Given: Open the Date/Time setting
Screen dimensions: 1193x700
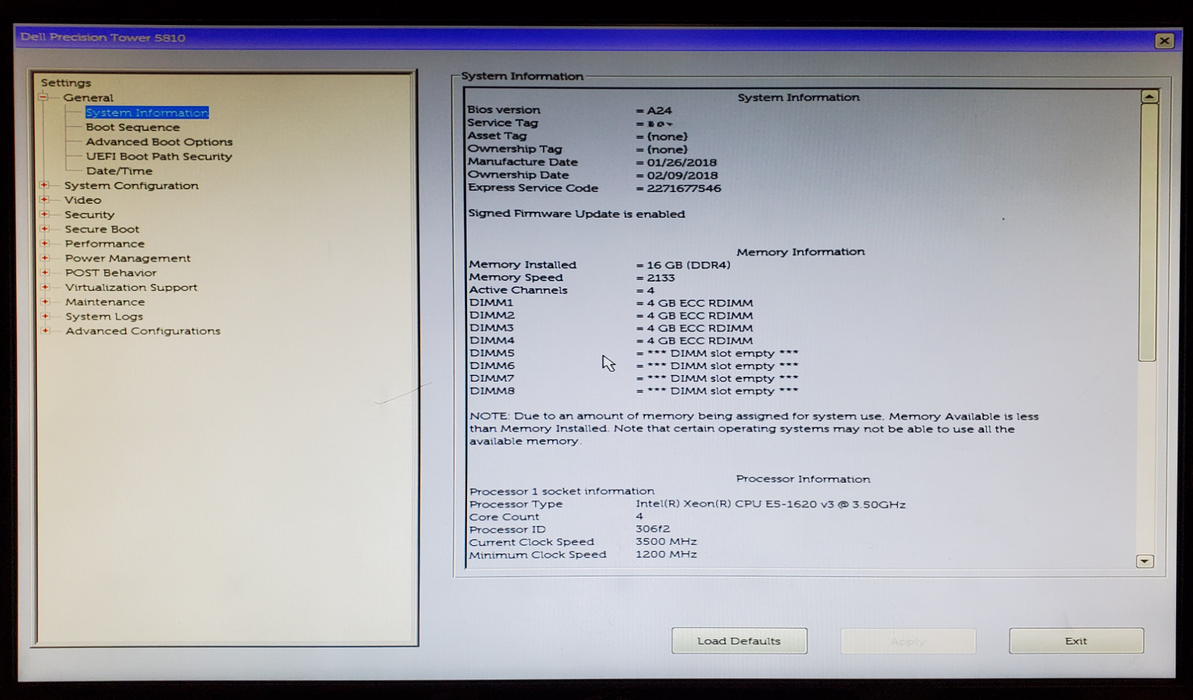Looking at the screenshot, I should click(x=119, y=170).
